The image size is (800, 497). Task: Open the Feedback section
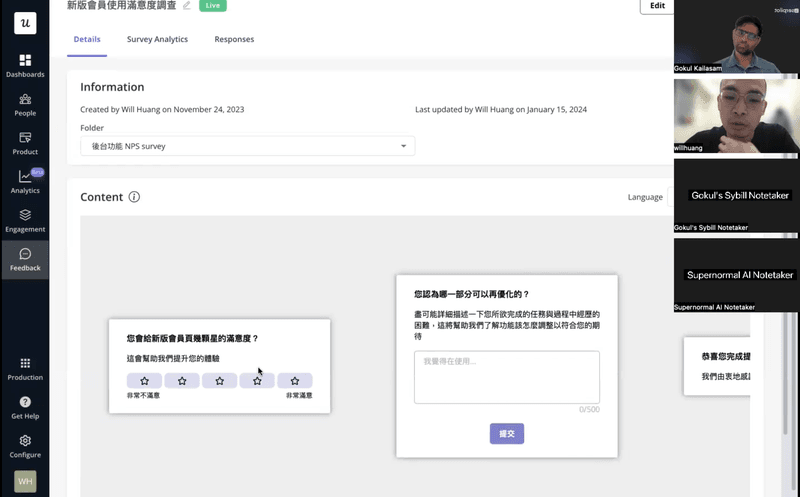25,259
